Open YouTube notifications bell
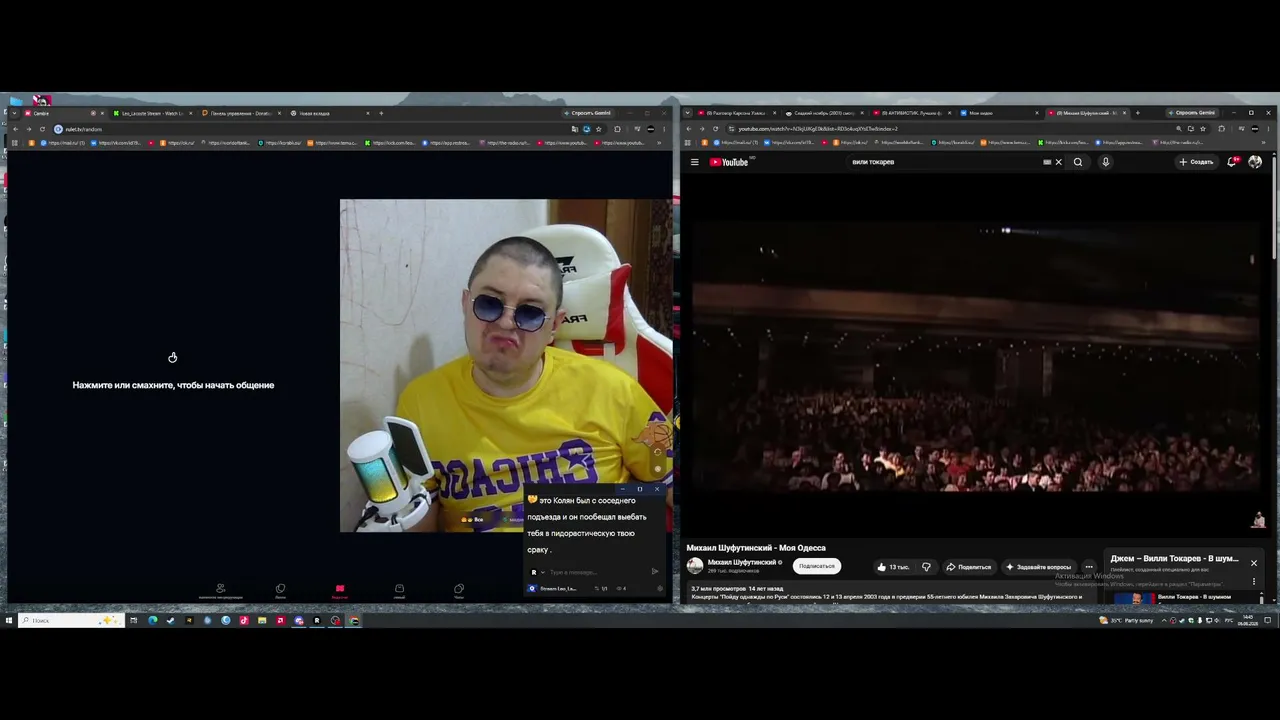This screenshot has height=720, width=1280. [1233, 162]
